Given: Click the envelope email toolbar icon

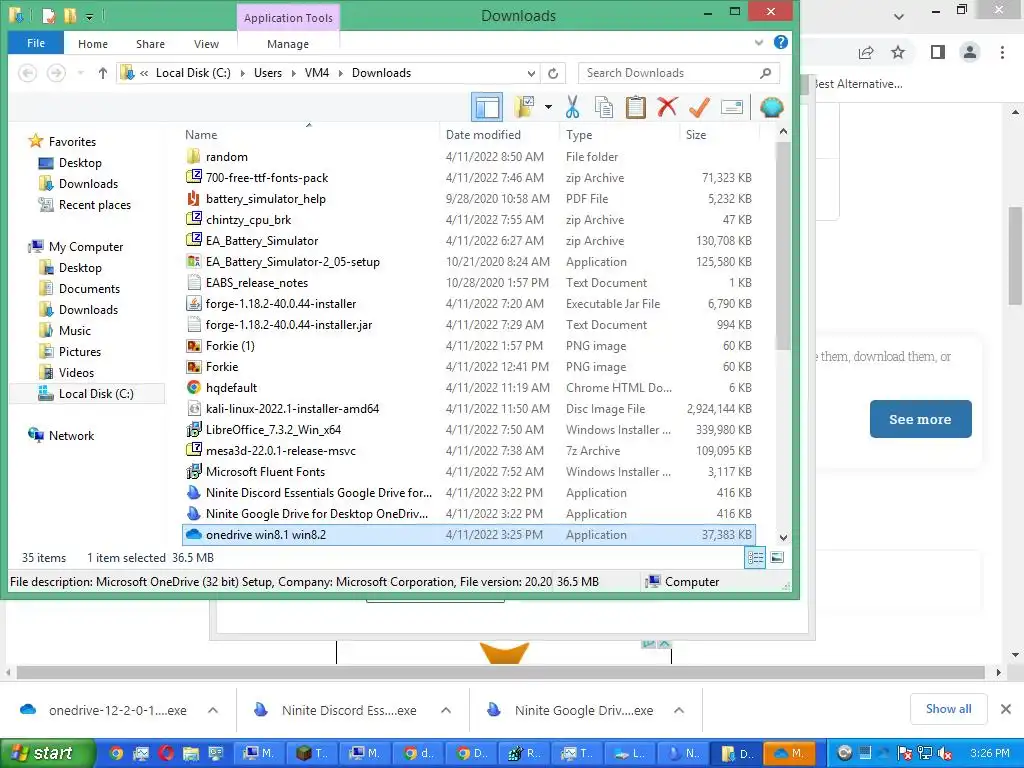Looking at the screenshot, I should tap(731, 107).
